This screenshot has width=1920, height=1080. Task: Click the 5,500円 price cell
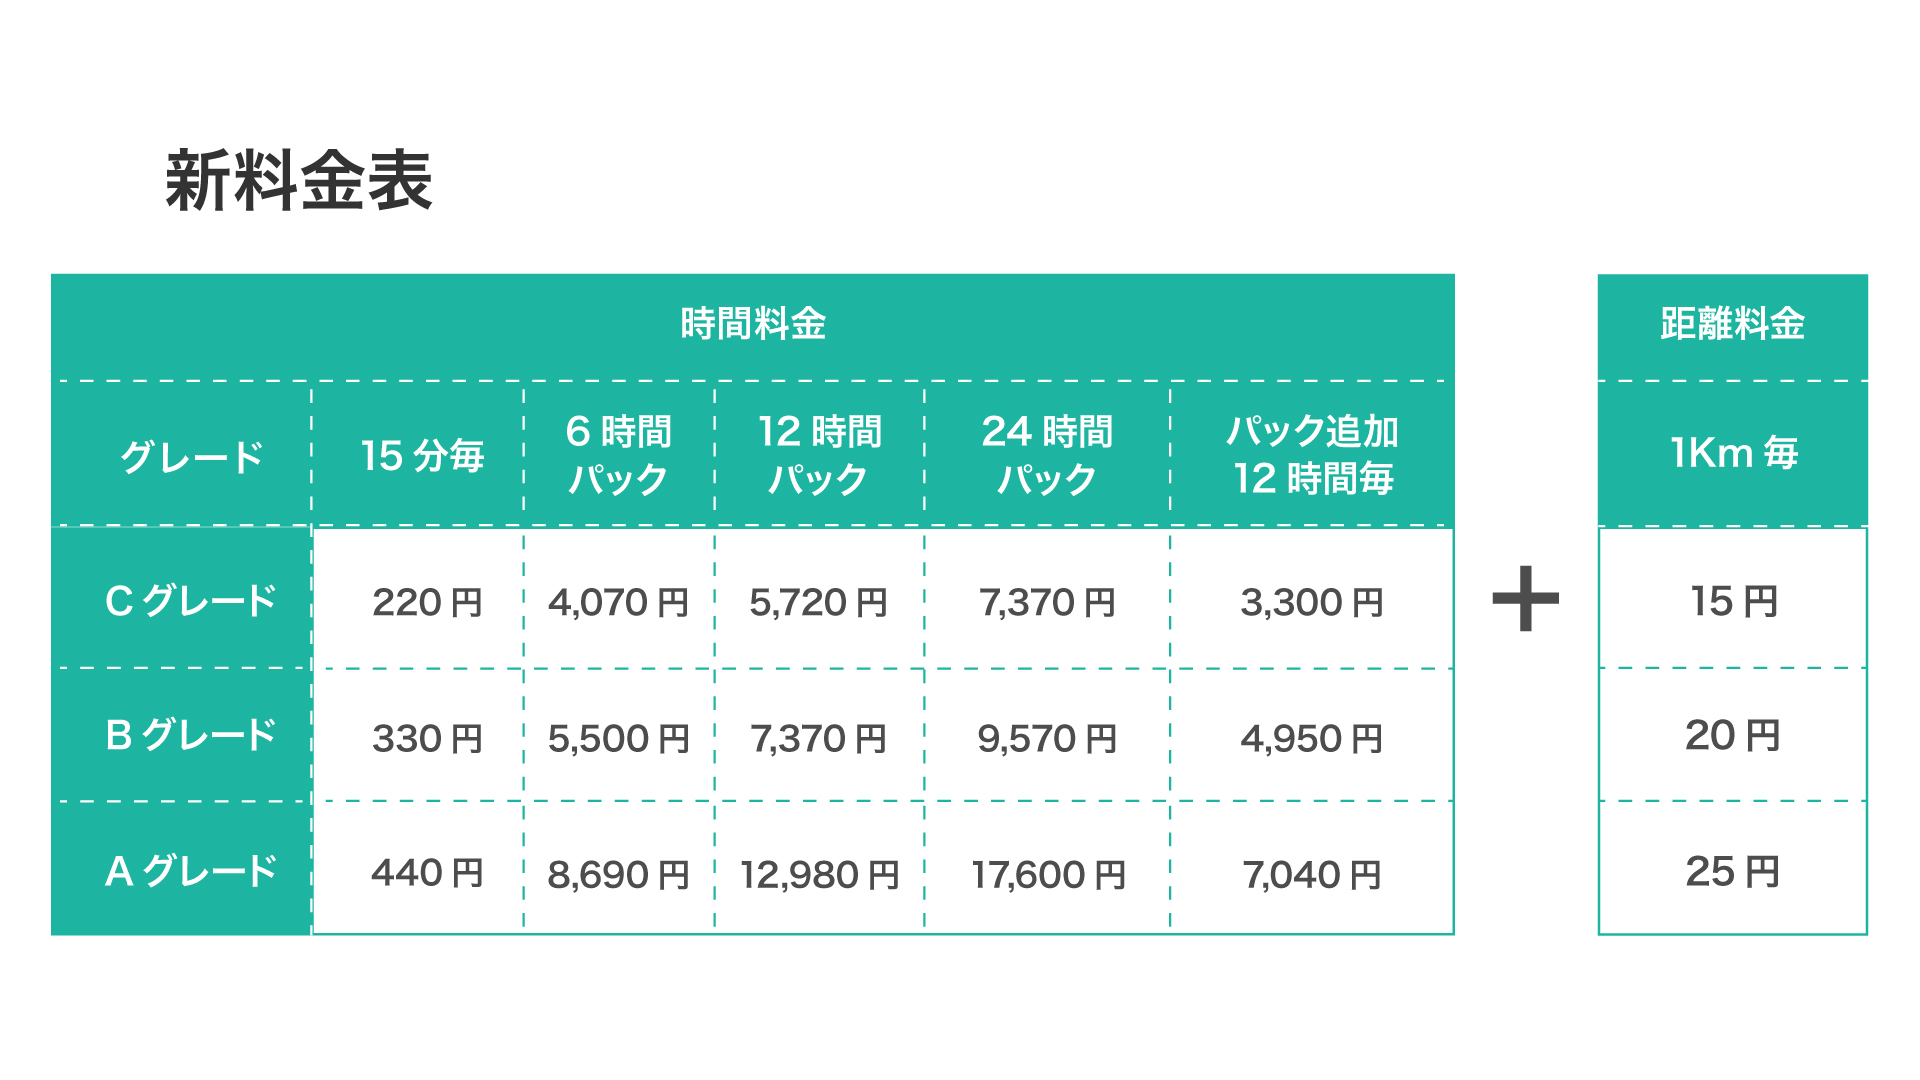(x=618, y=739)
